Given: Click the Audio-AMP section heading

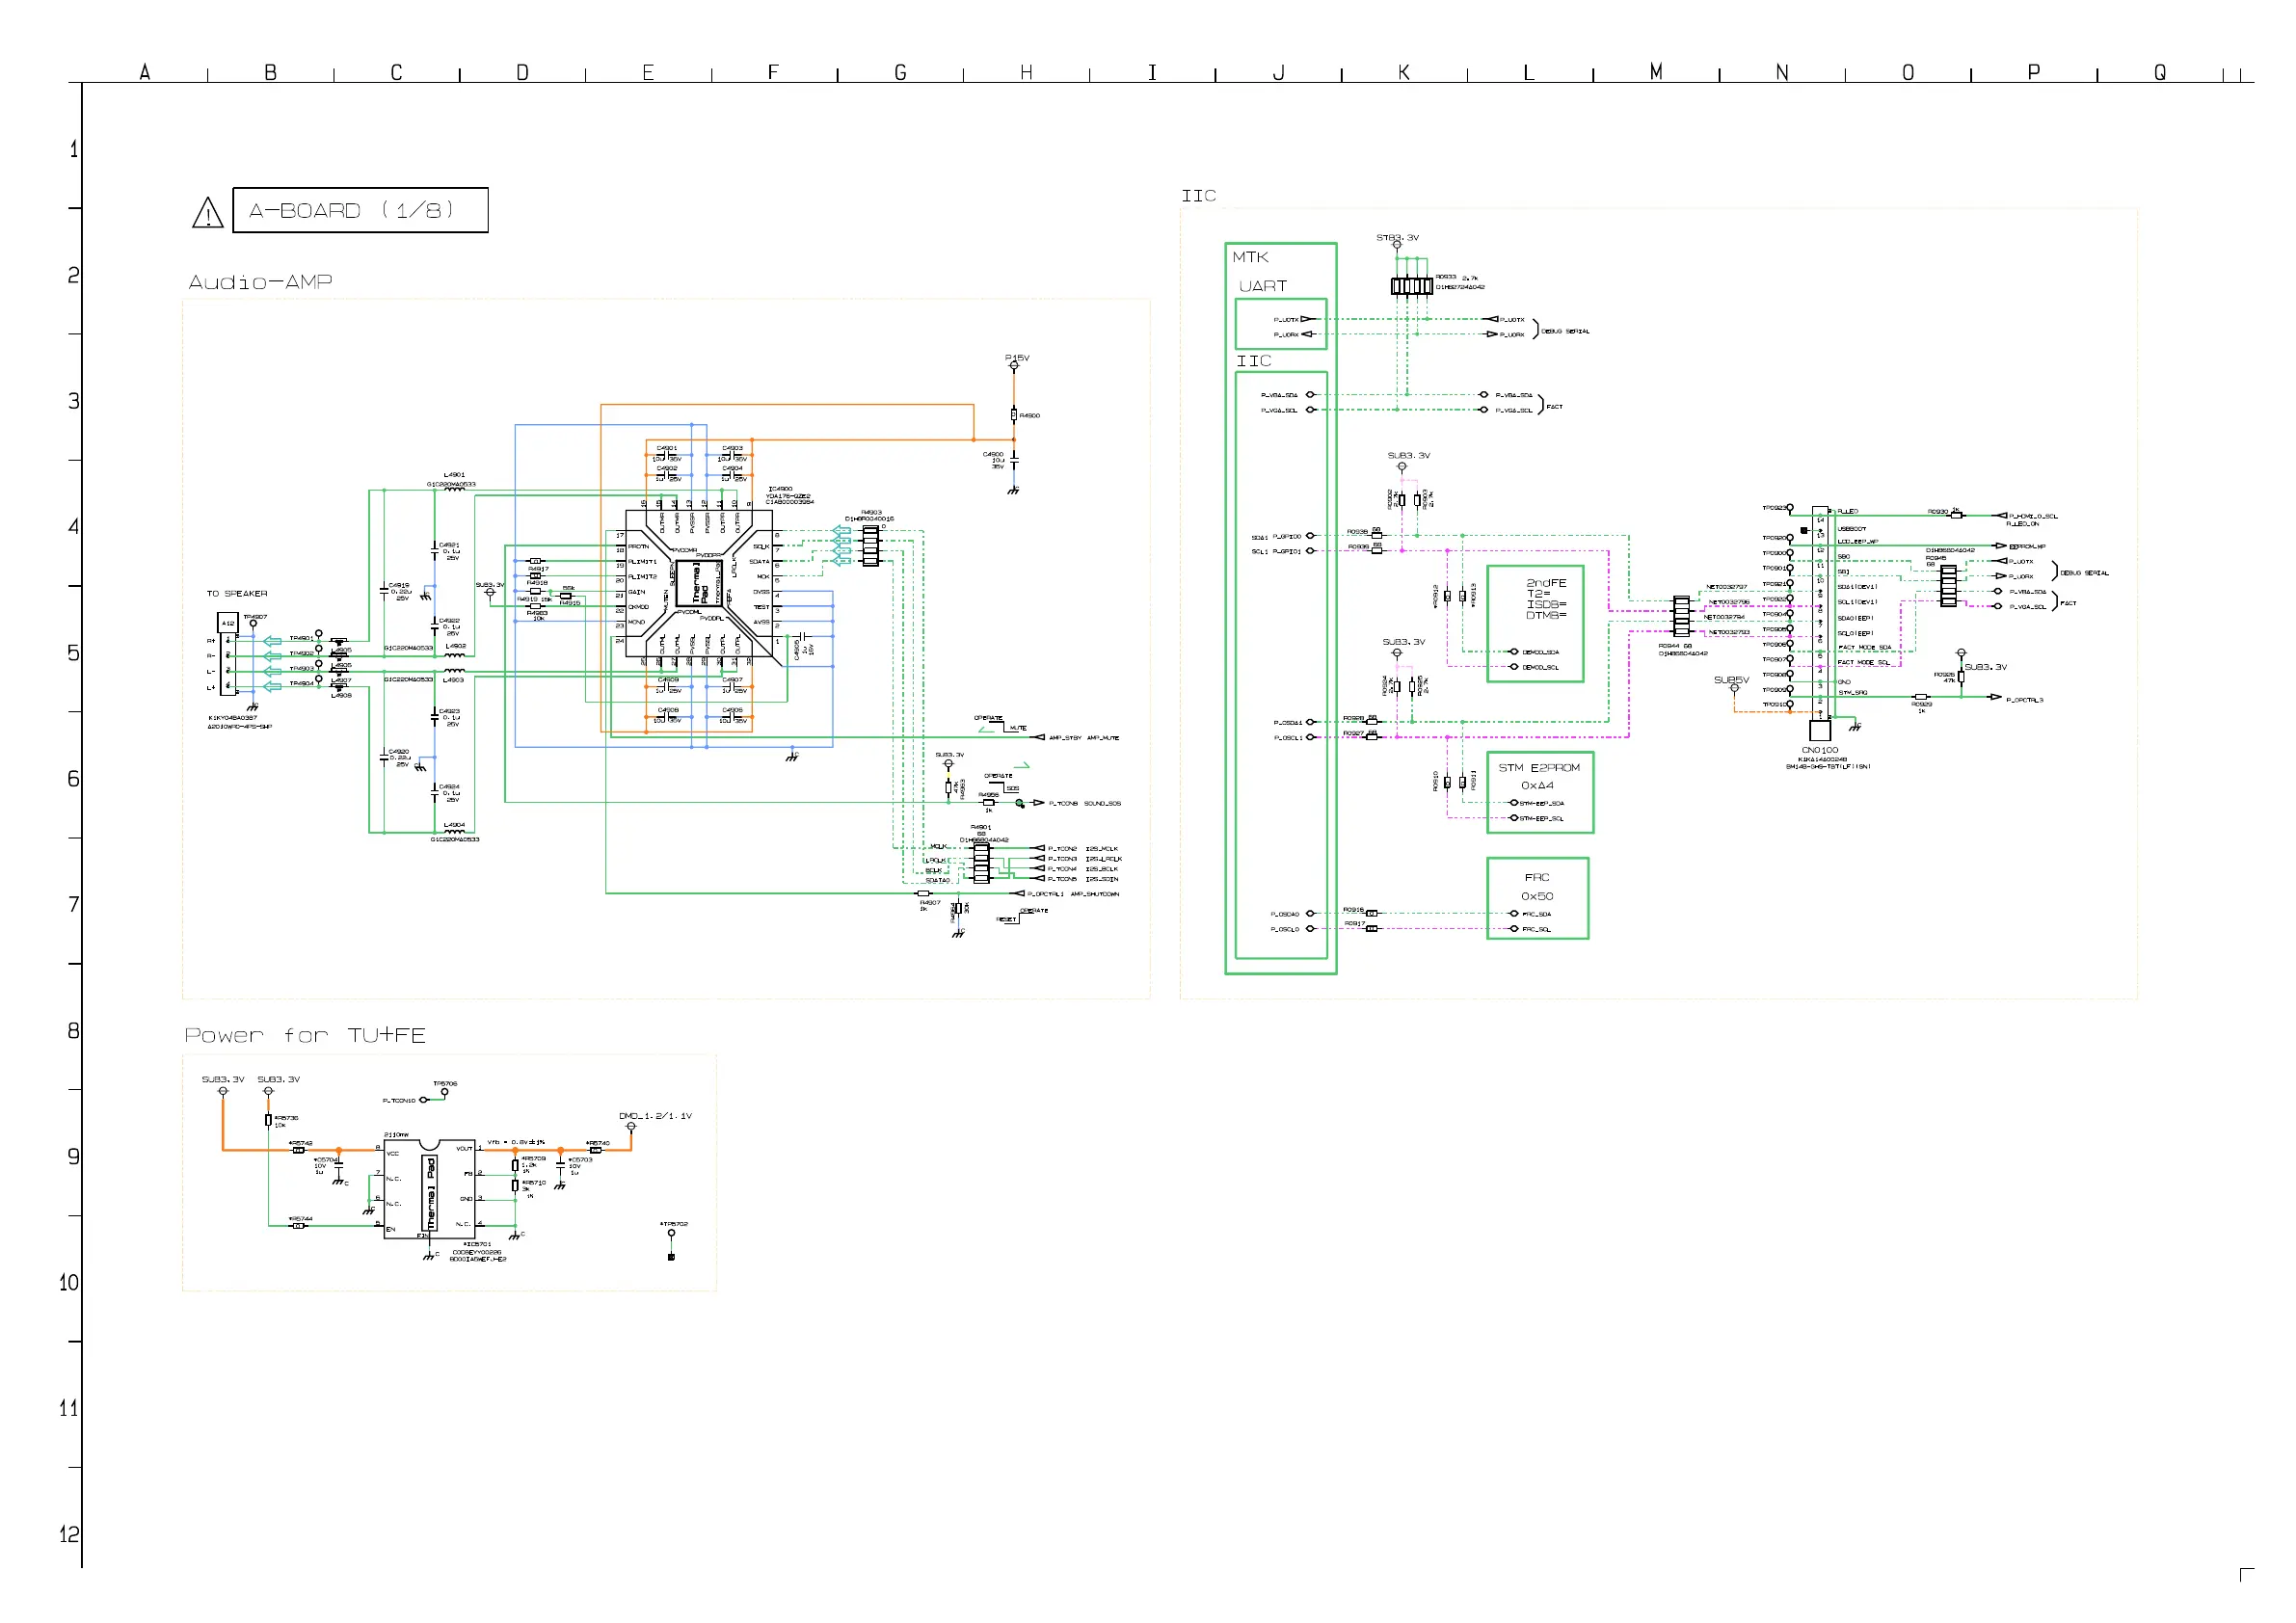Looking at the screenshot, I should 260,283.
